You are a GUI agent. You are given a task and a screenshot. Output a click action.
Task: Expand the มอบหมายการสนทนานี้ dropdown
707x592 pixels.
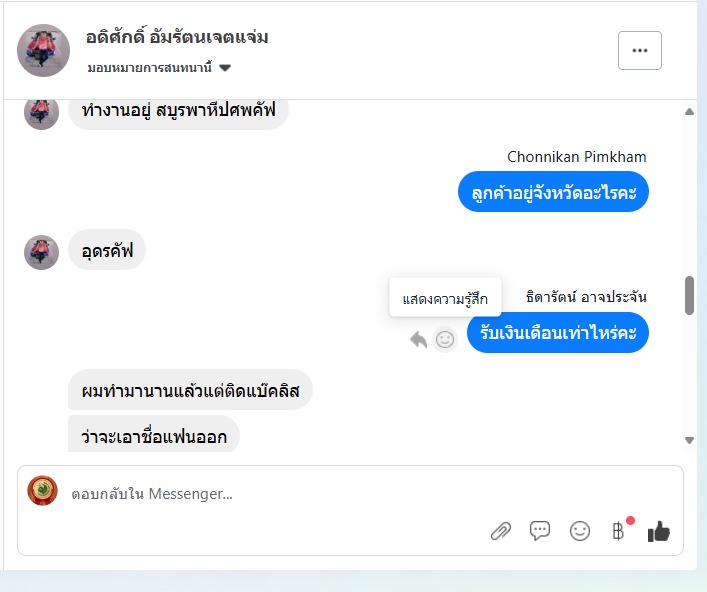224,68
